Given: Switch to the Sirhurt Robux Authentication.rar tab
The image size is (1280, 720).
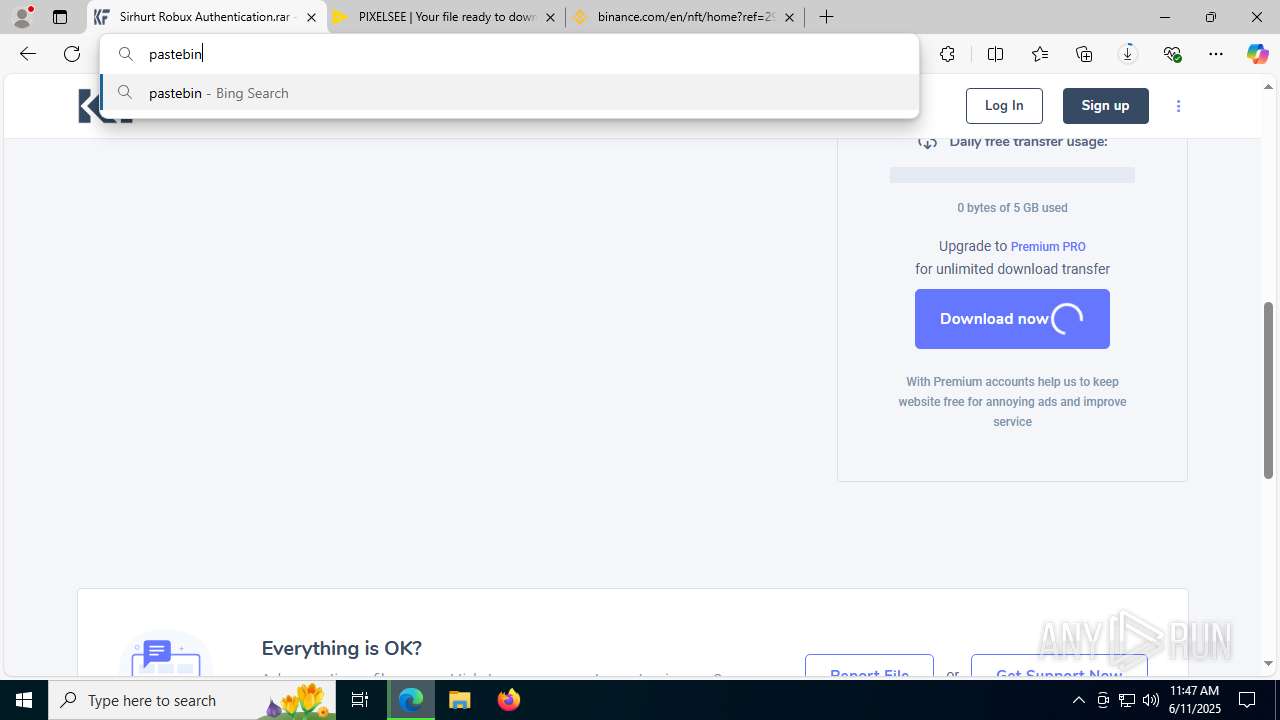Looking at the screenshot, I should pos(207,17).
